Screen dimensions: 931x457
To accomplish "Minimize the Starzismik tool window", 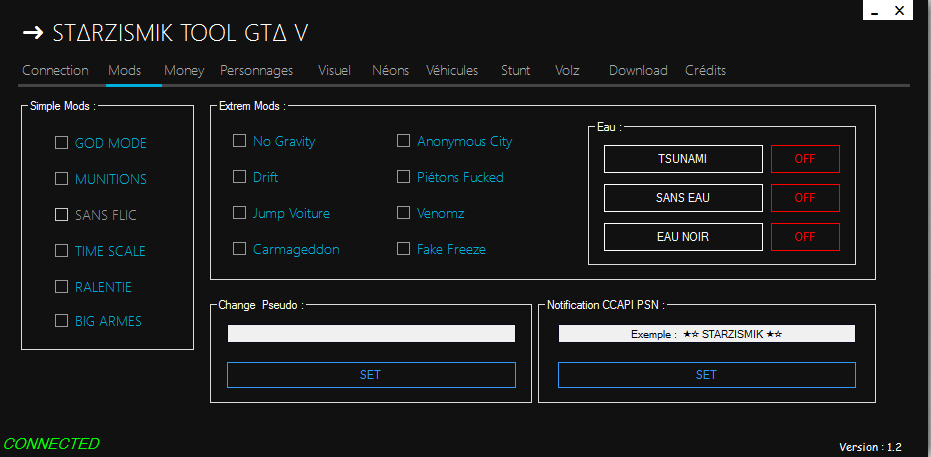I will point(875,12).
